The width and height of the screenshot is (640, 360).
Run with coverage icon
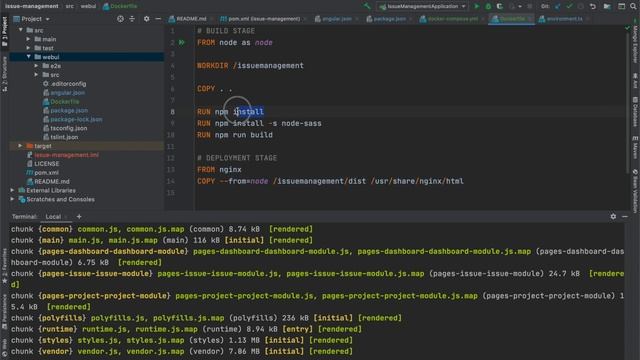click(500, 7)
